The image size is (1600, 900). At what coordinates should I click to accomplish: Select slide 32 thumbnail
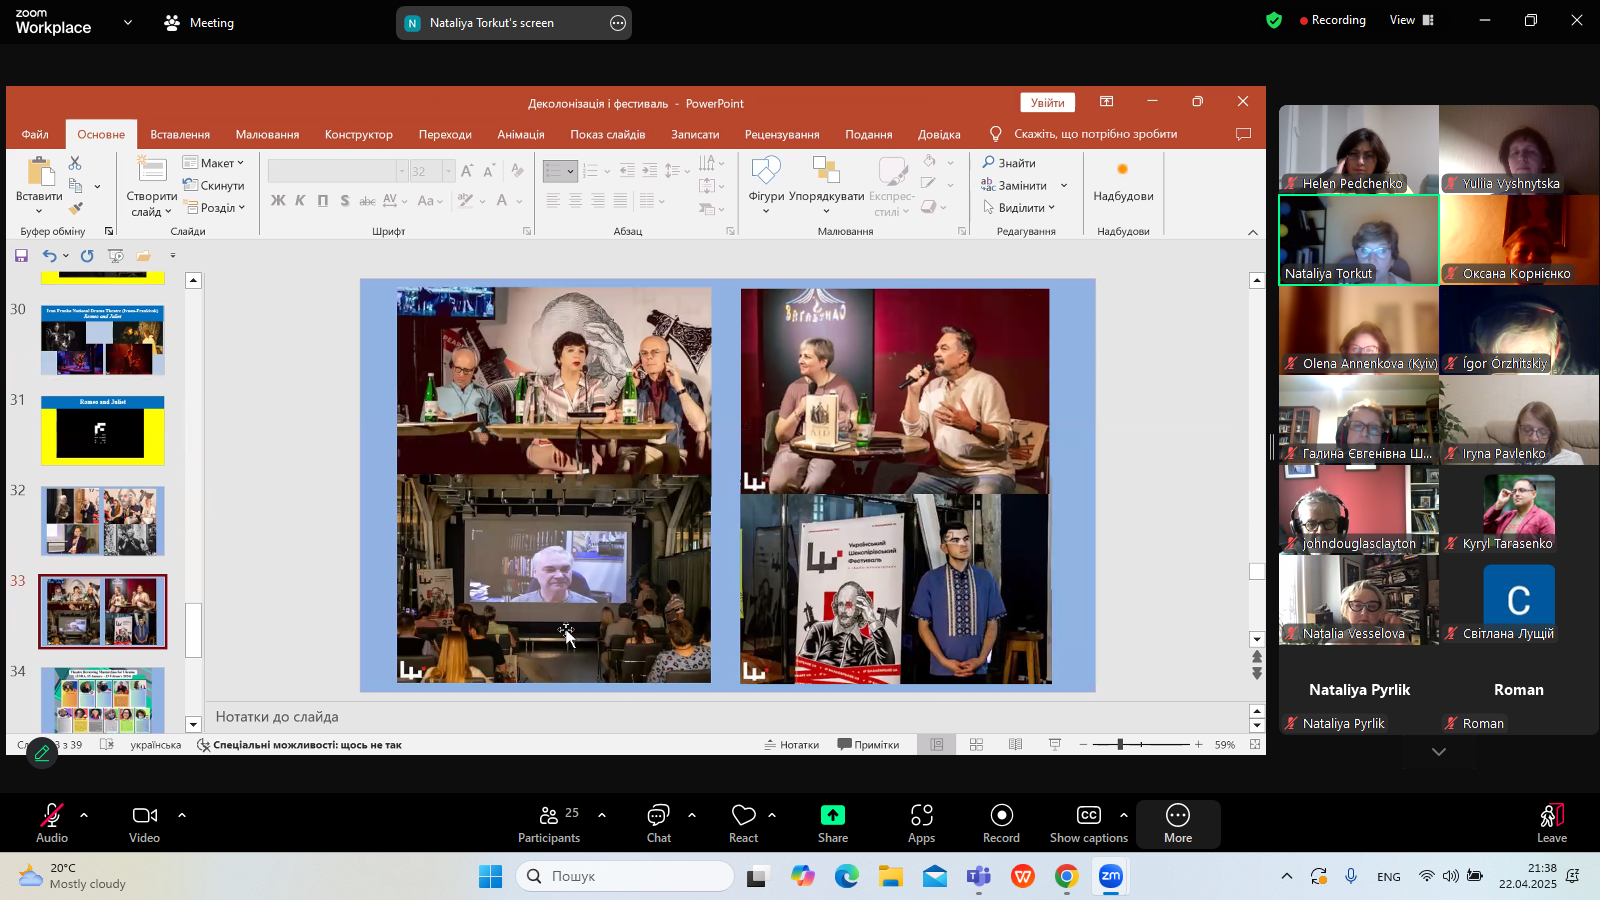(103, 521)
